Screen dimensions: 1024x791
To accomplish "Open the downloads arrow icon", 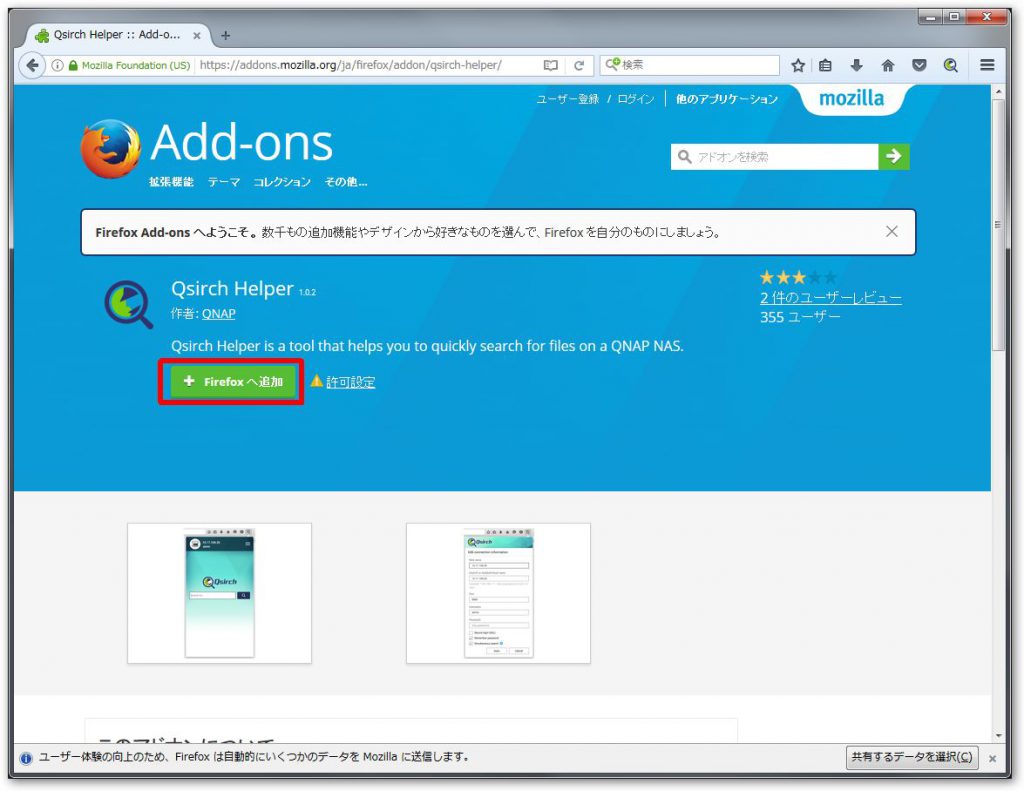I will coord(856,65).
